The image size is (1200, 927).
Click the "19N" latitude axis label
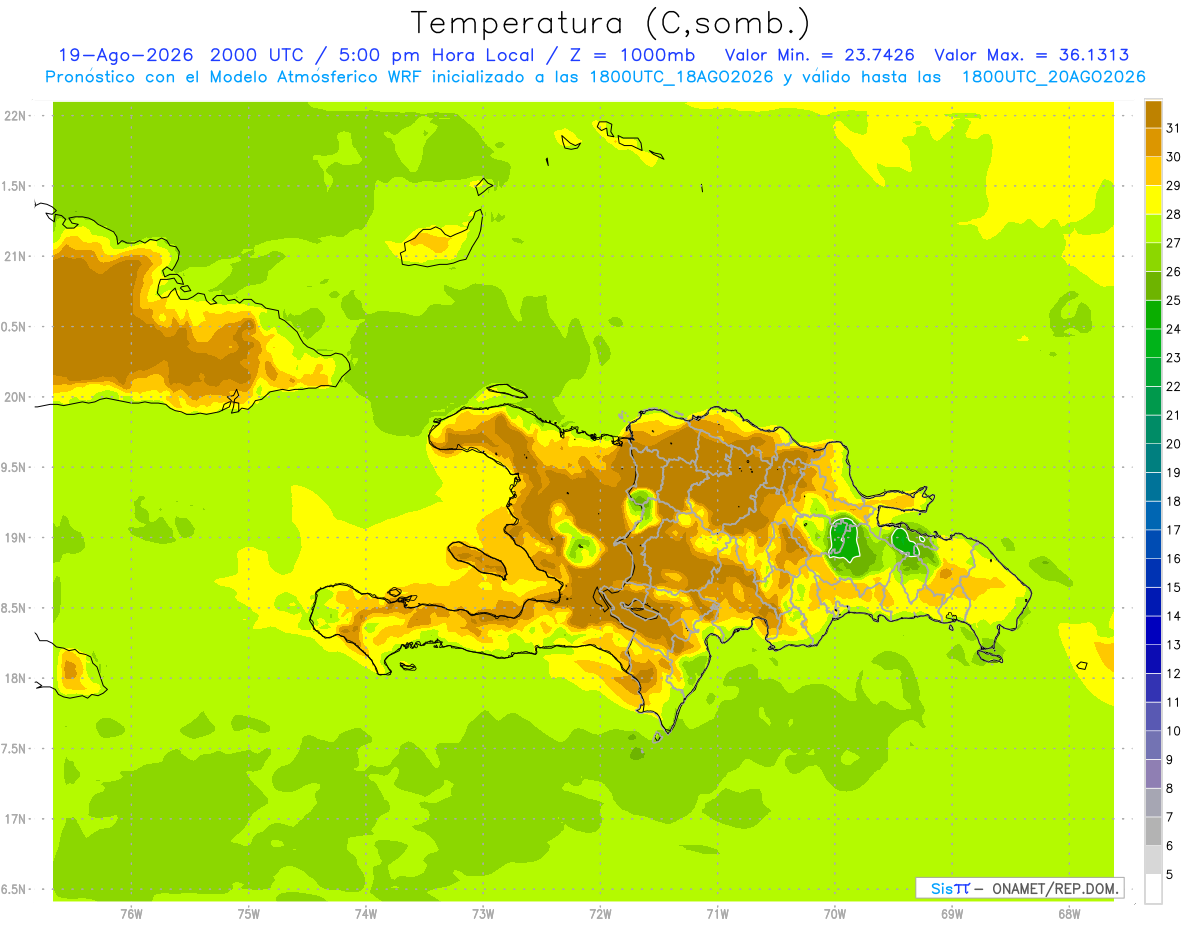tap(14, 538)
